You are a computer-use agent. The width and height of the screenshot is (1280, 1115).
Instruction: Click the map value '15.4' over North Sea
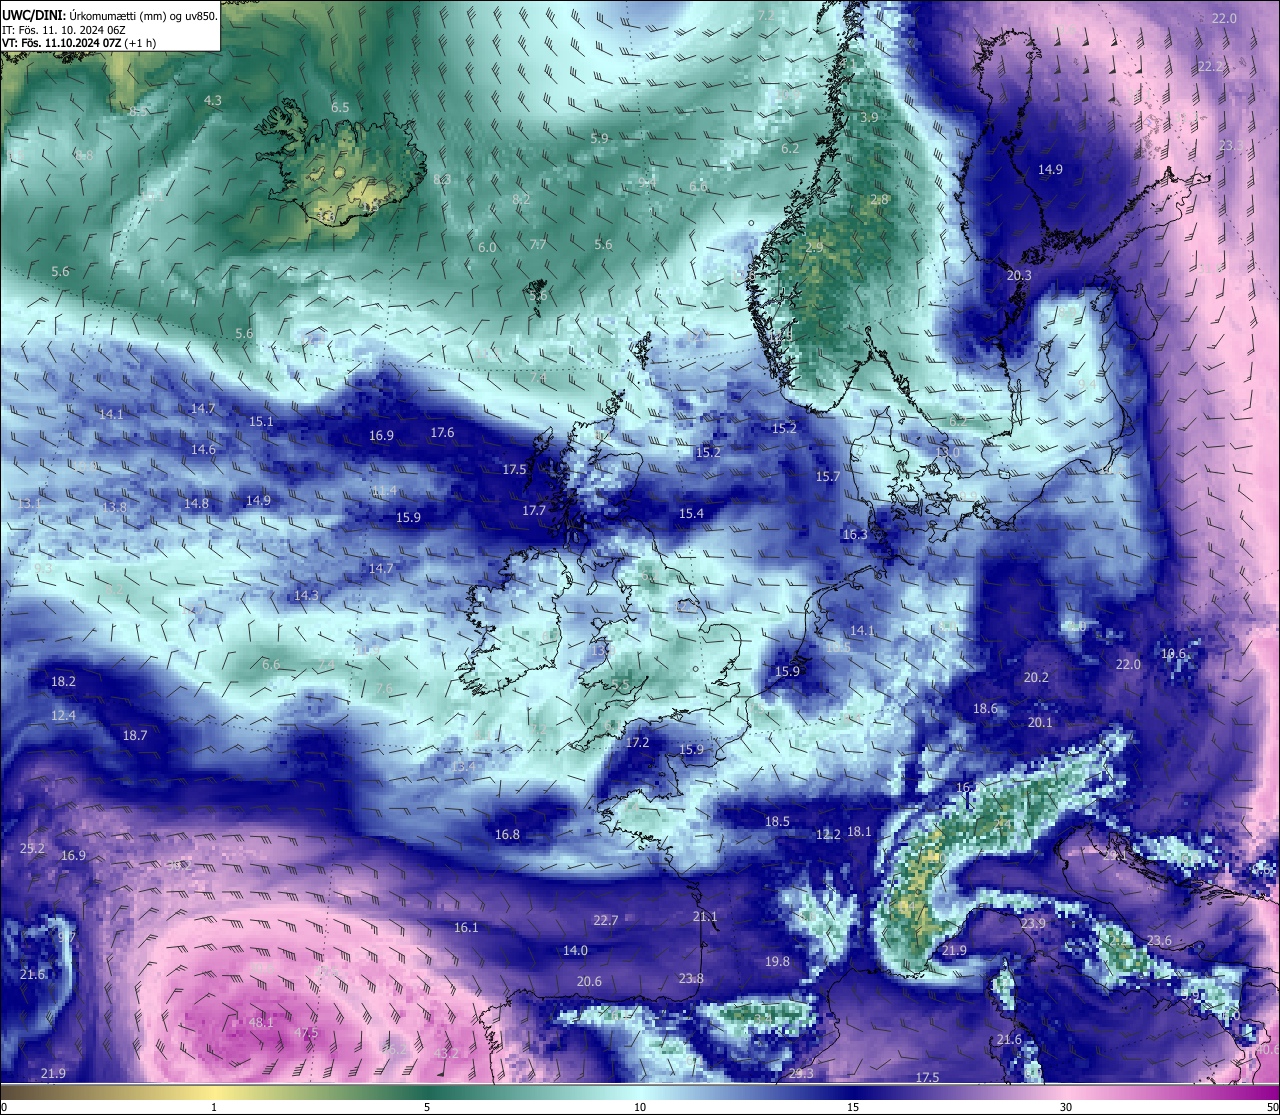coord(691,513)
